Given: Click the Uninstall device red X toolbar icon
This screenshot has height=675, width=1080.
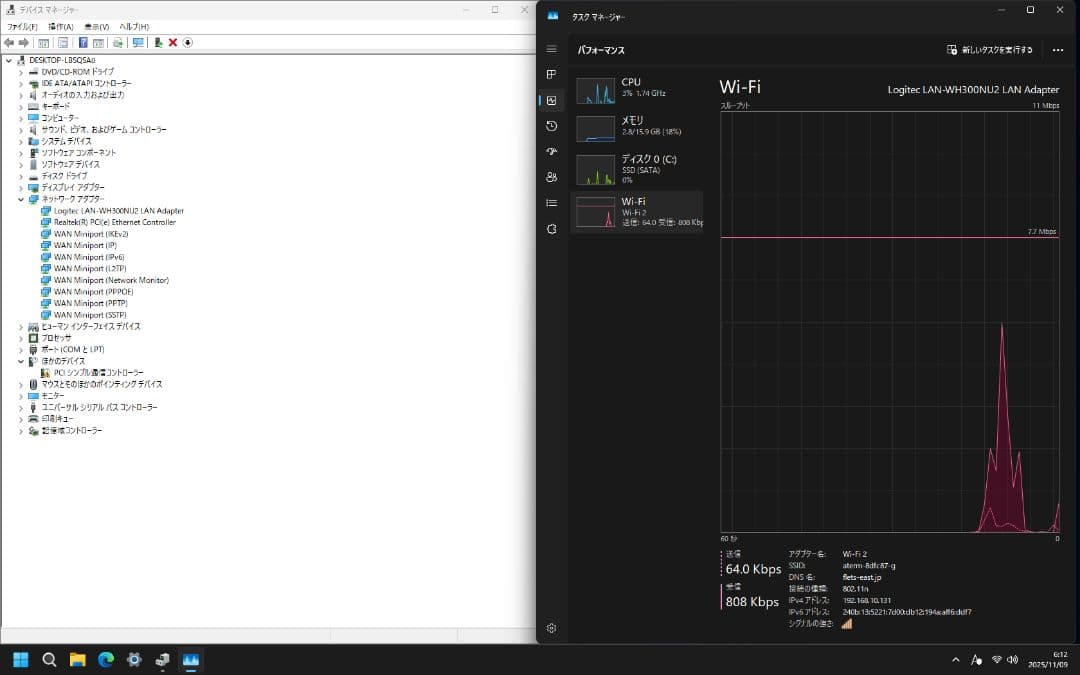Looking at the screenshot, I should click(172, 43).
